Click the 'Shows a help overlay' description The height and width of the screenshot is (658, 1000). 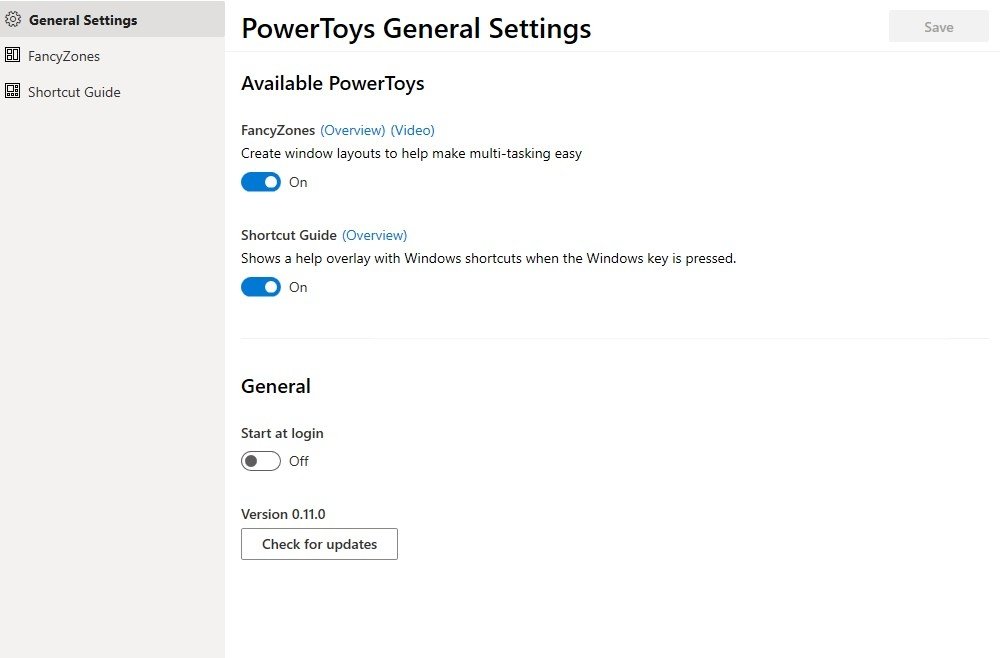(489, 258)
